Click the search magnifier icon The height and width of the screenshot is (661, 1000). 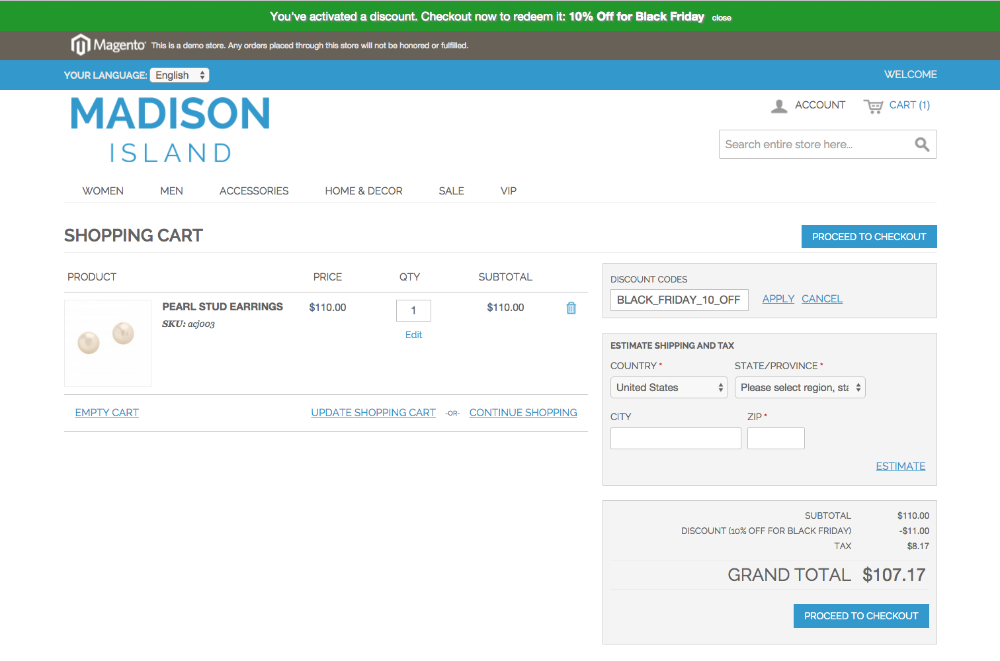[x=922, y=145]
